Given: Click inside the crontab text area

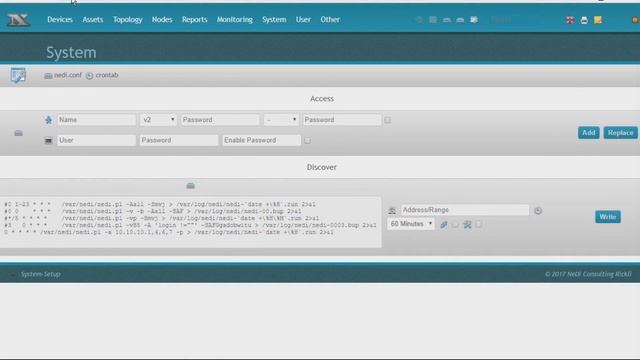Looking at the screenshot, I should tap(191, 222).
